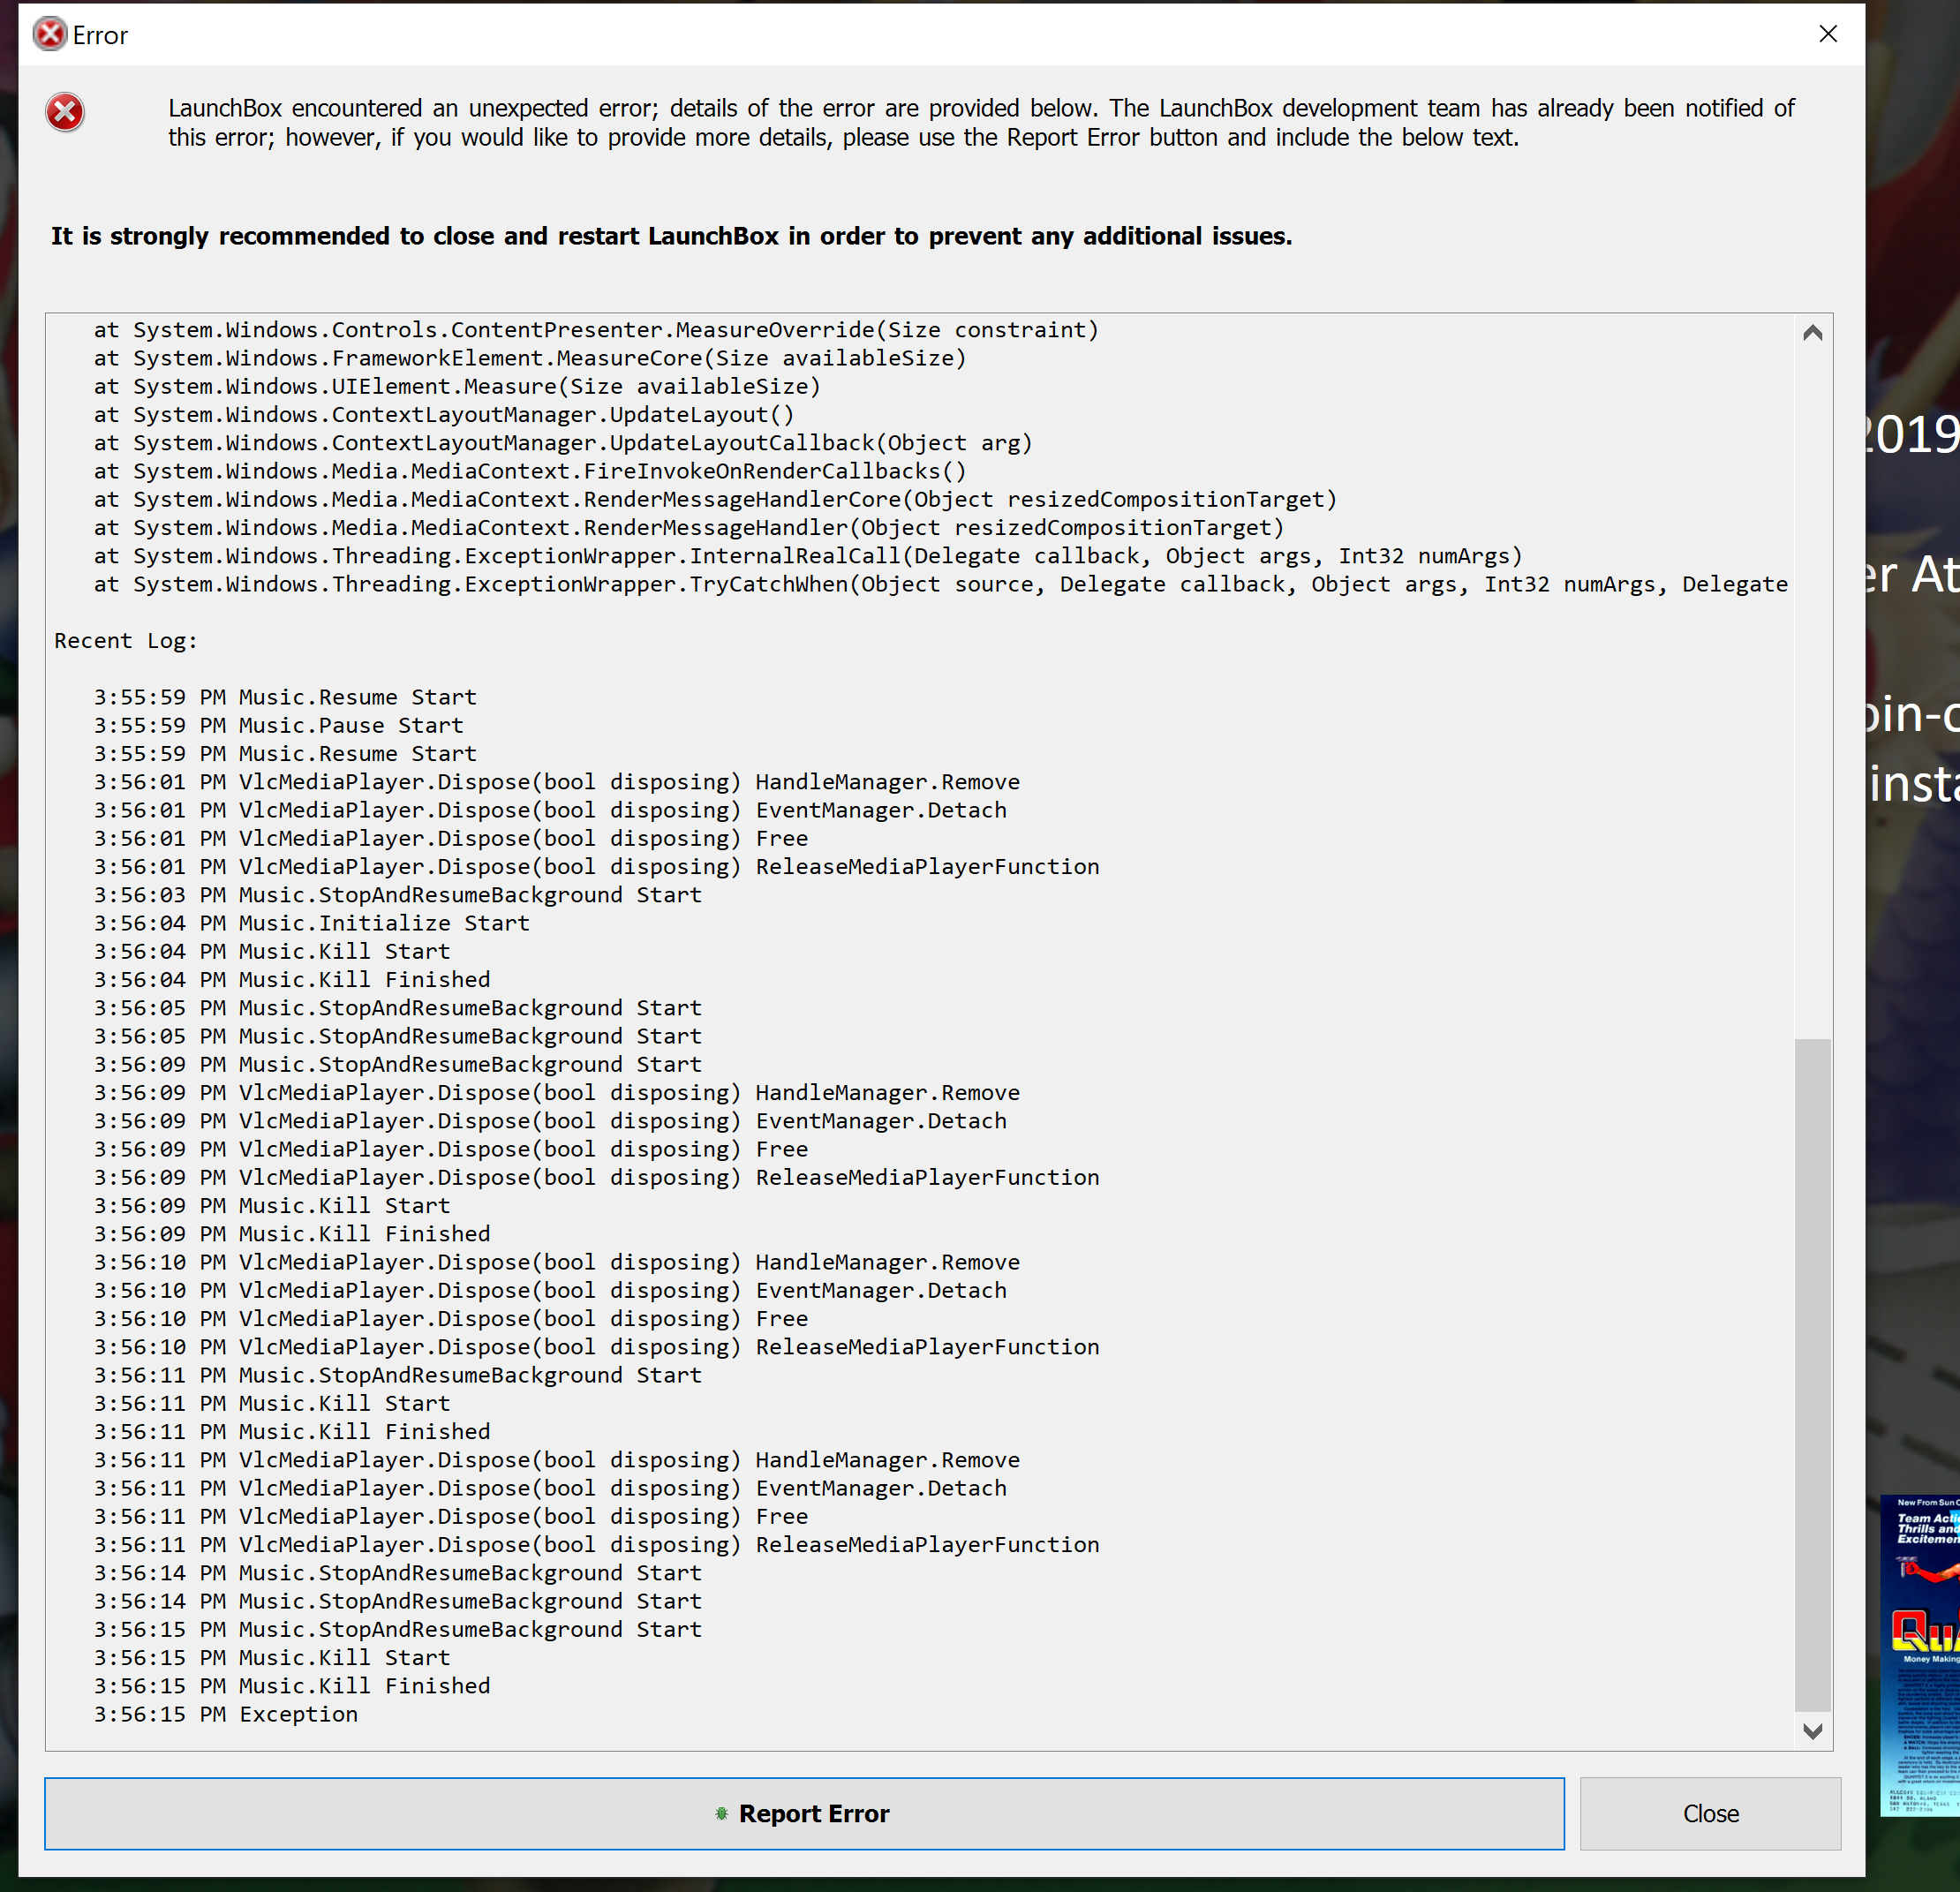Click the scrollbar down arrow in the log
The image size is (1960, 1892).
(1812, 1731)
